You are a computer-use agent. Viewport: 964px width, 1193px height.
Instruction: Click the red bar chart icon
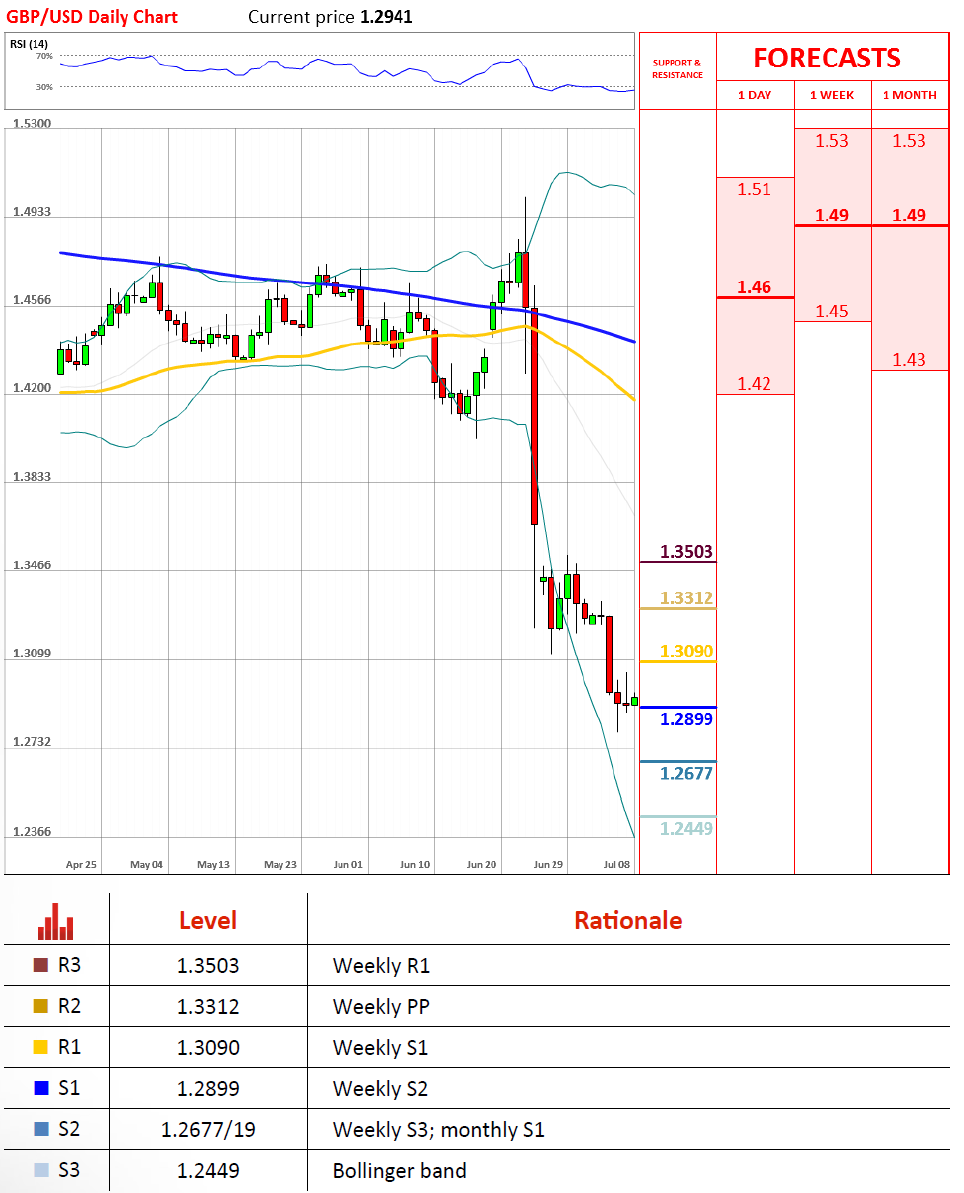56,921
